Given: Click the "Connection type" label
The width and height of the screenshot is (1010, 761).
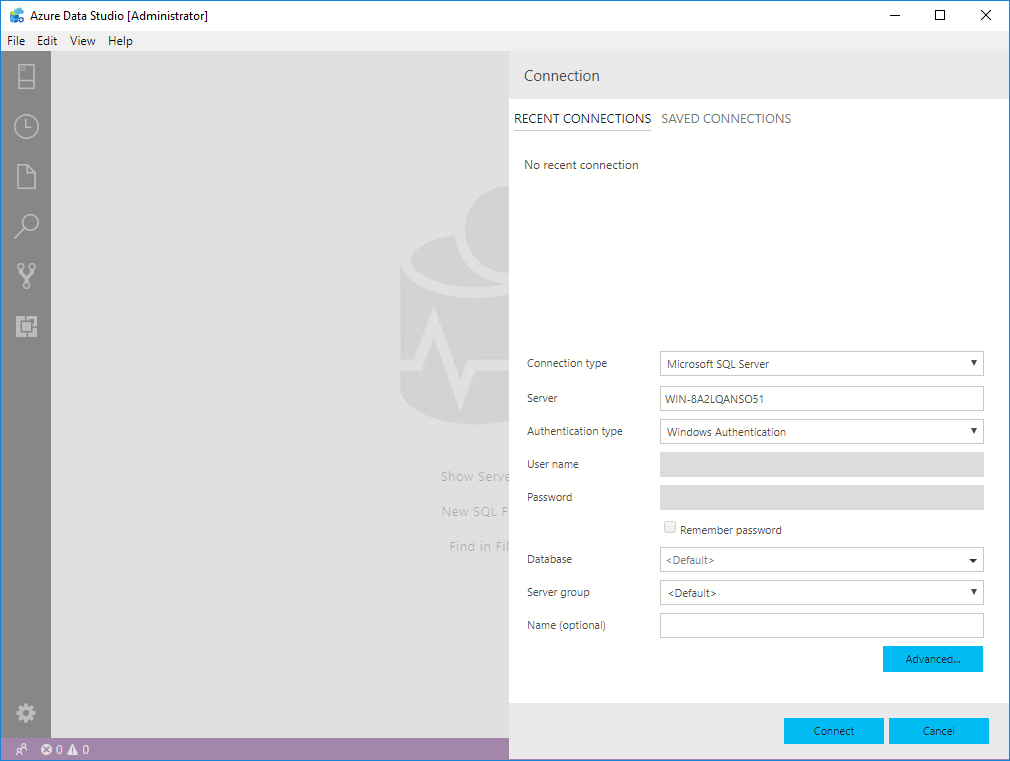Looking at the screenshot, I should pos(567,363).
